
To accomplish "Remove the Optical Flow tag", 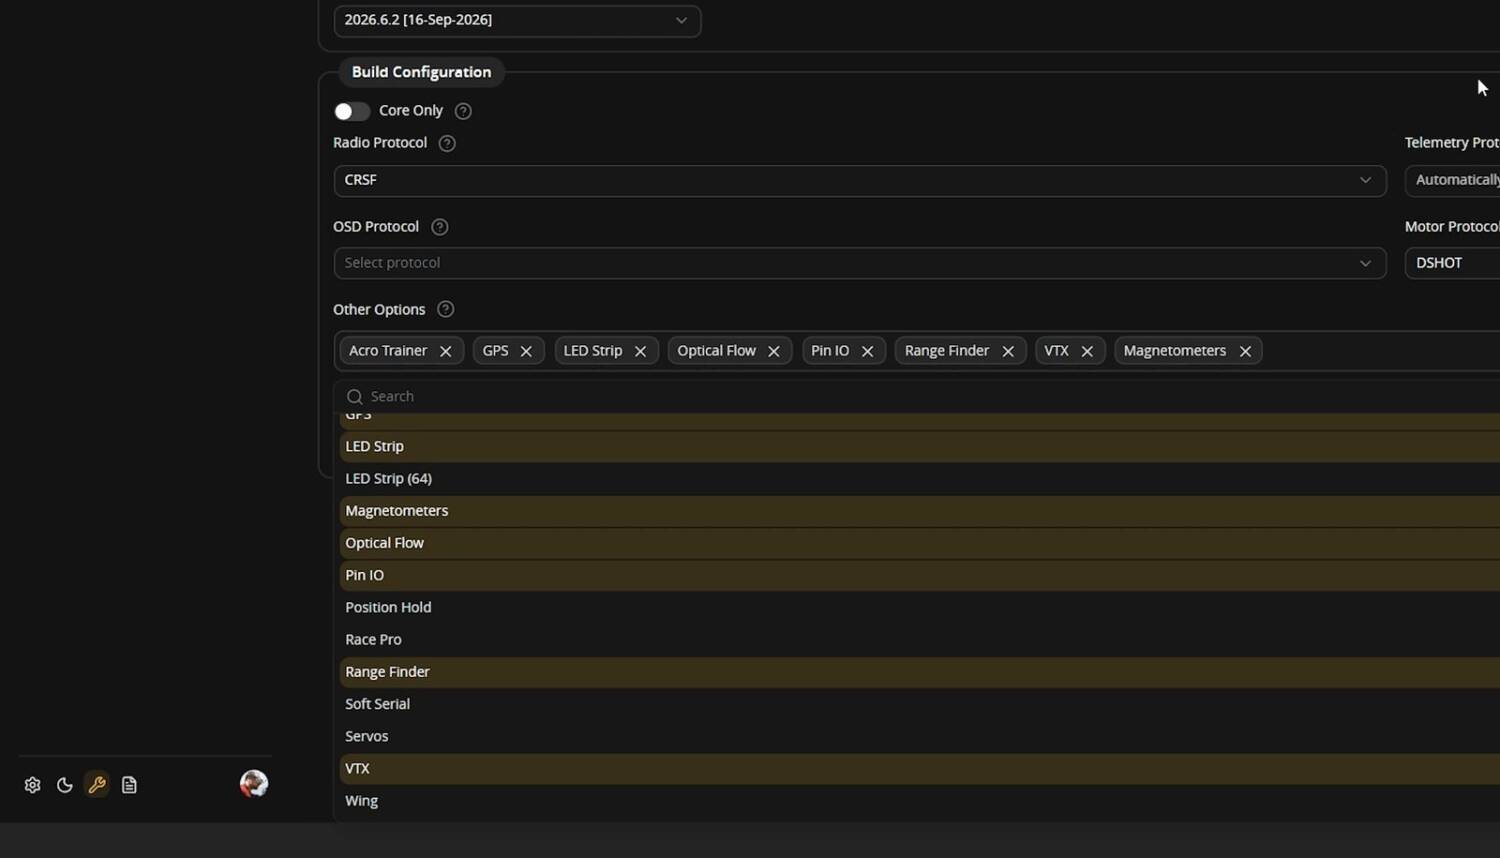I will tap(774, 351).
